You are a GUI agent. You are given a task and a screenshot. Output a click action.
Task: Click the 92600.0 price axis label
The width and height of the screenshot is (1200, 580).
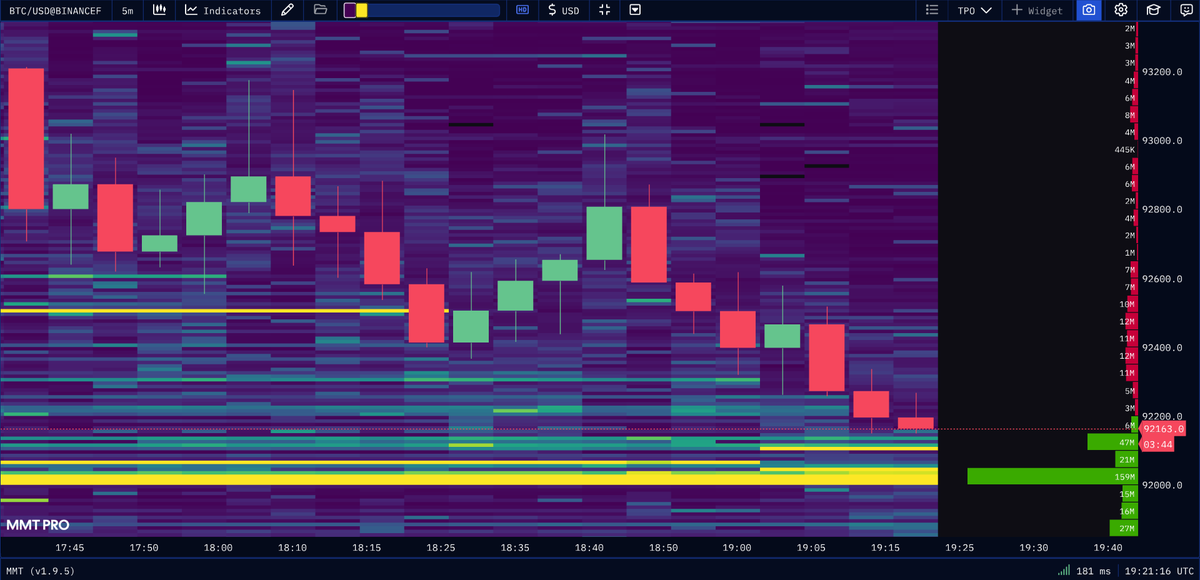1163,279
